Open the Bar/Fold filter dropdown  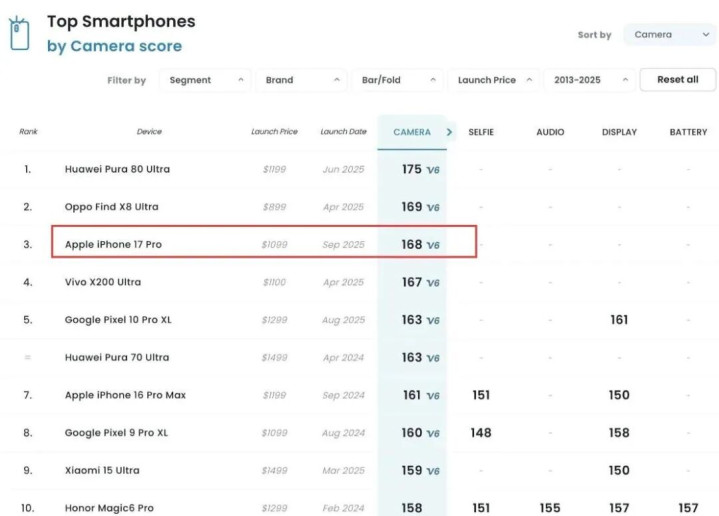click(x=398, y=80)
